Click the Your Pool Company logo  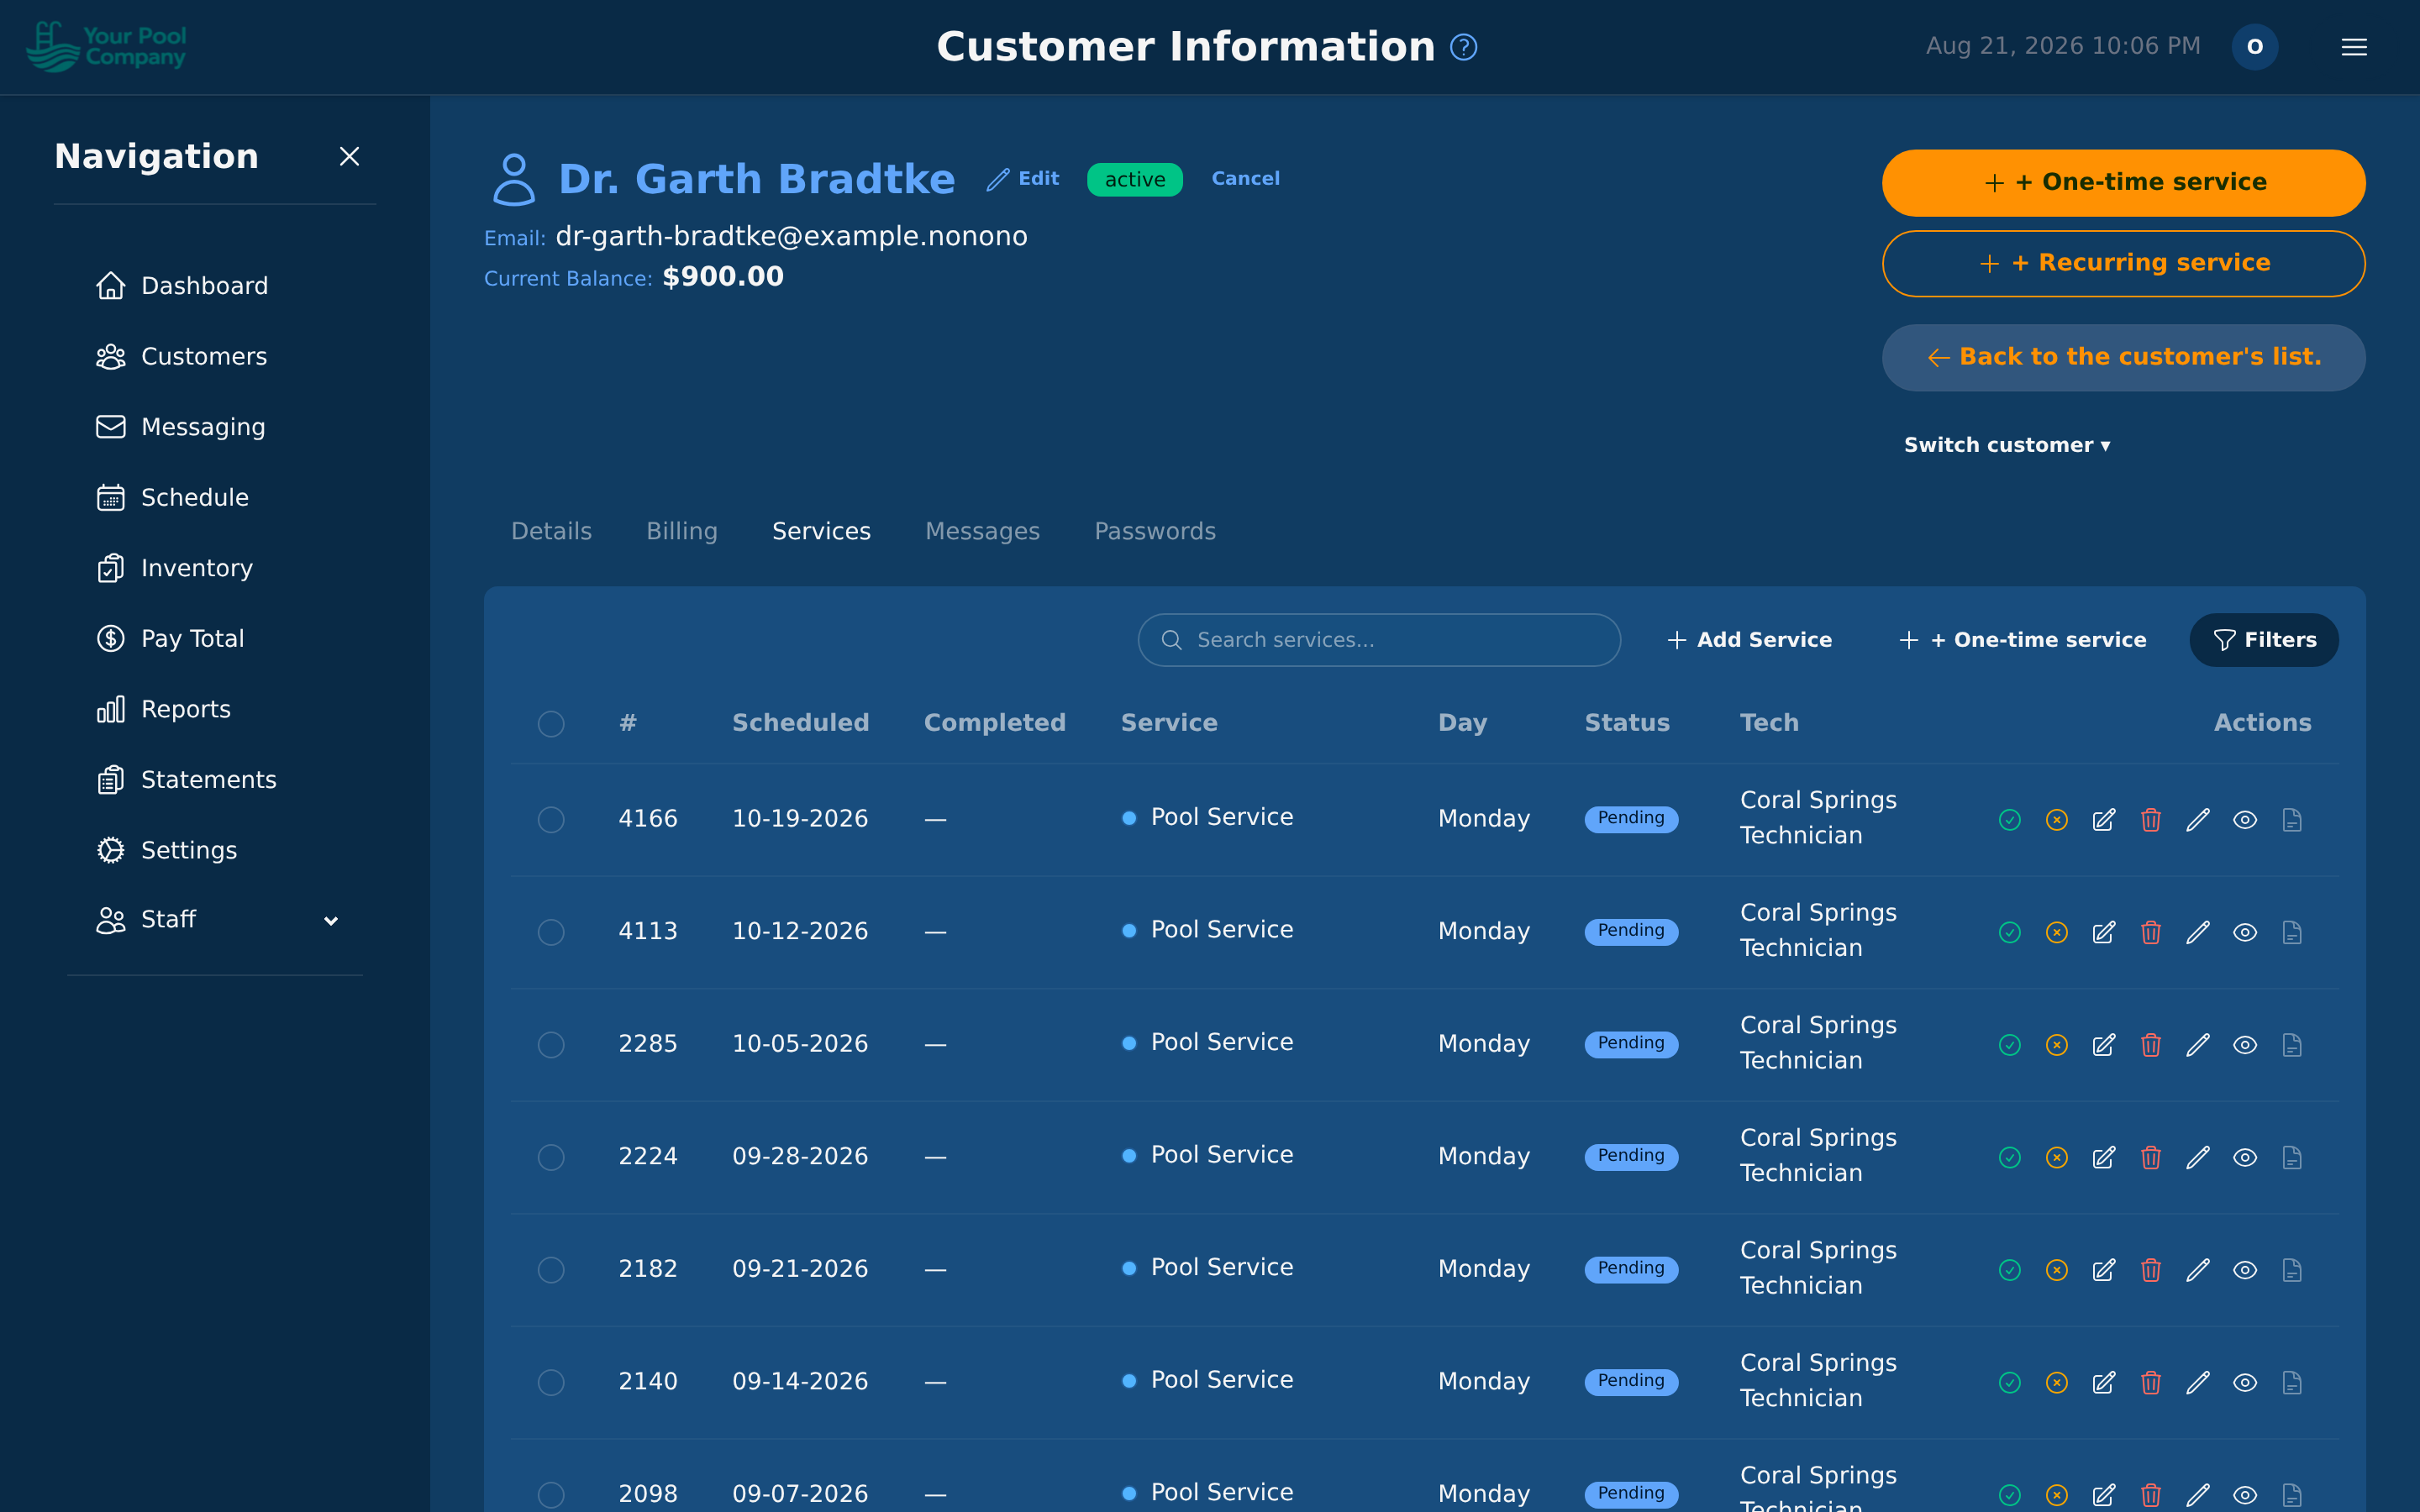106,47
